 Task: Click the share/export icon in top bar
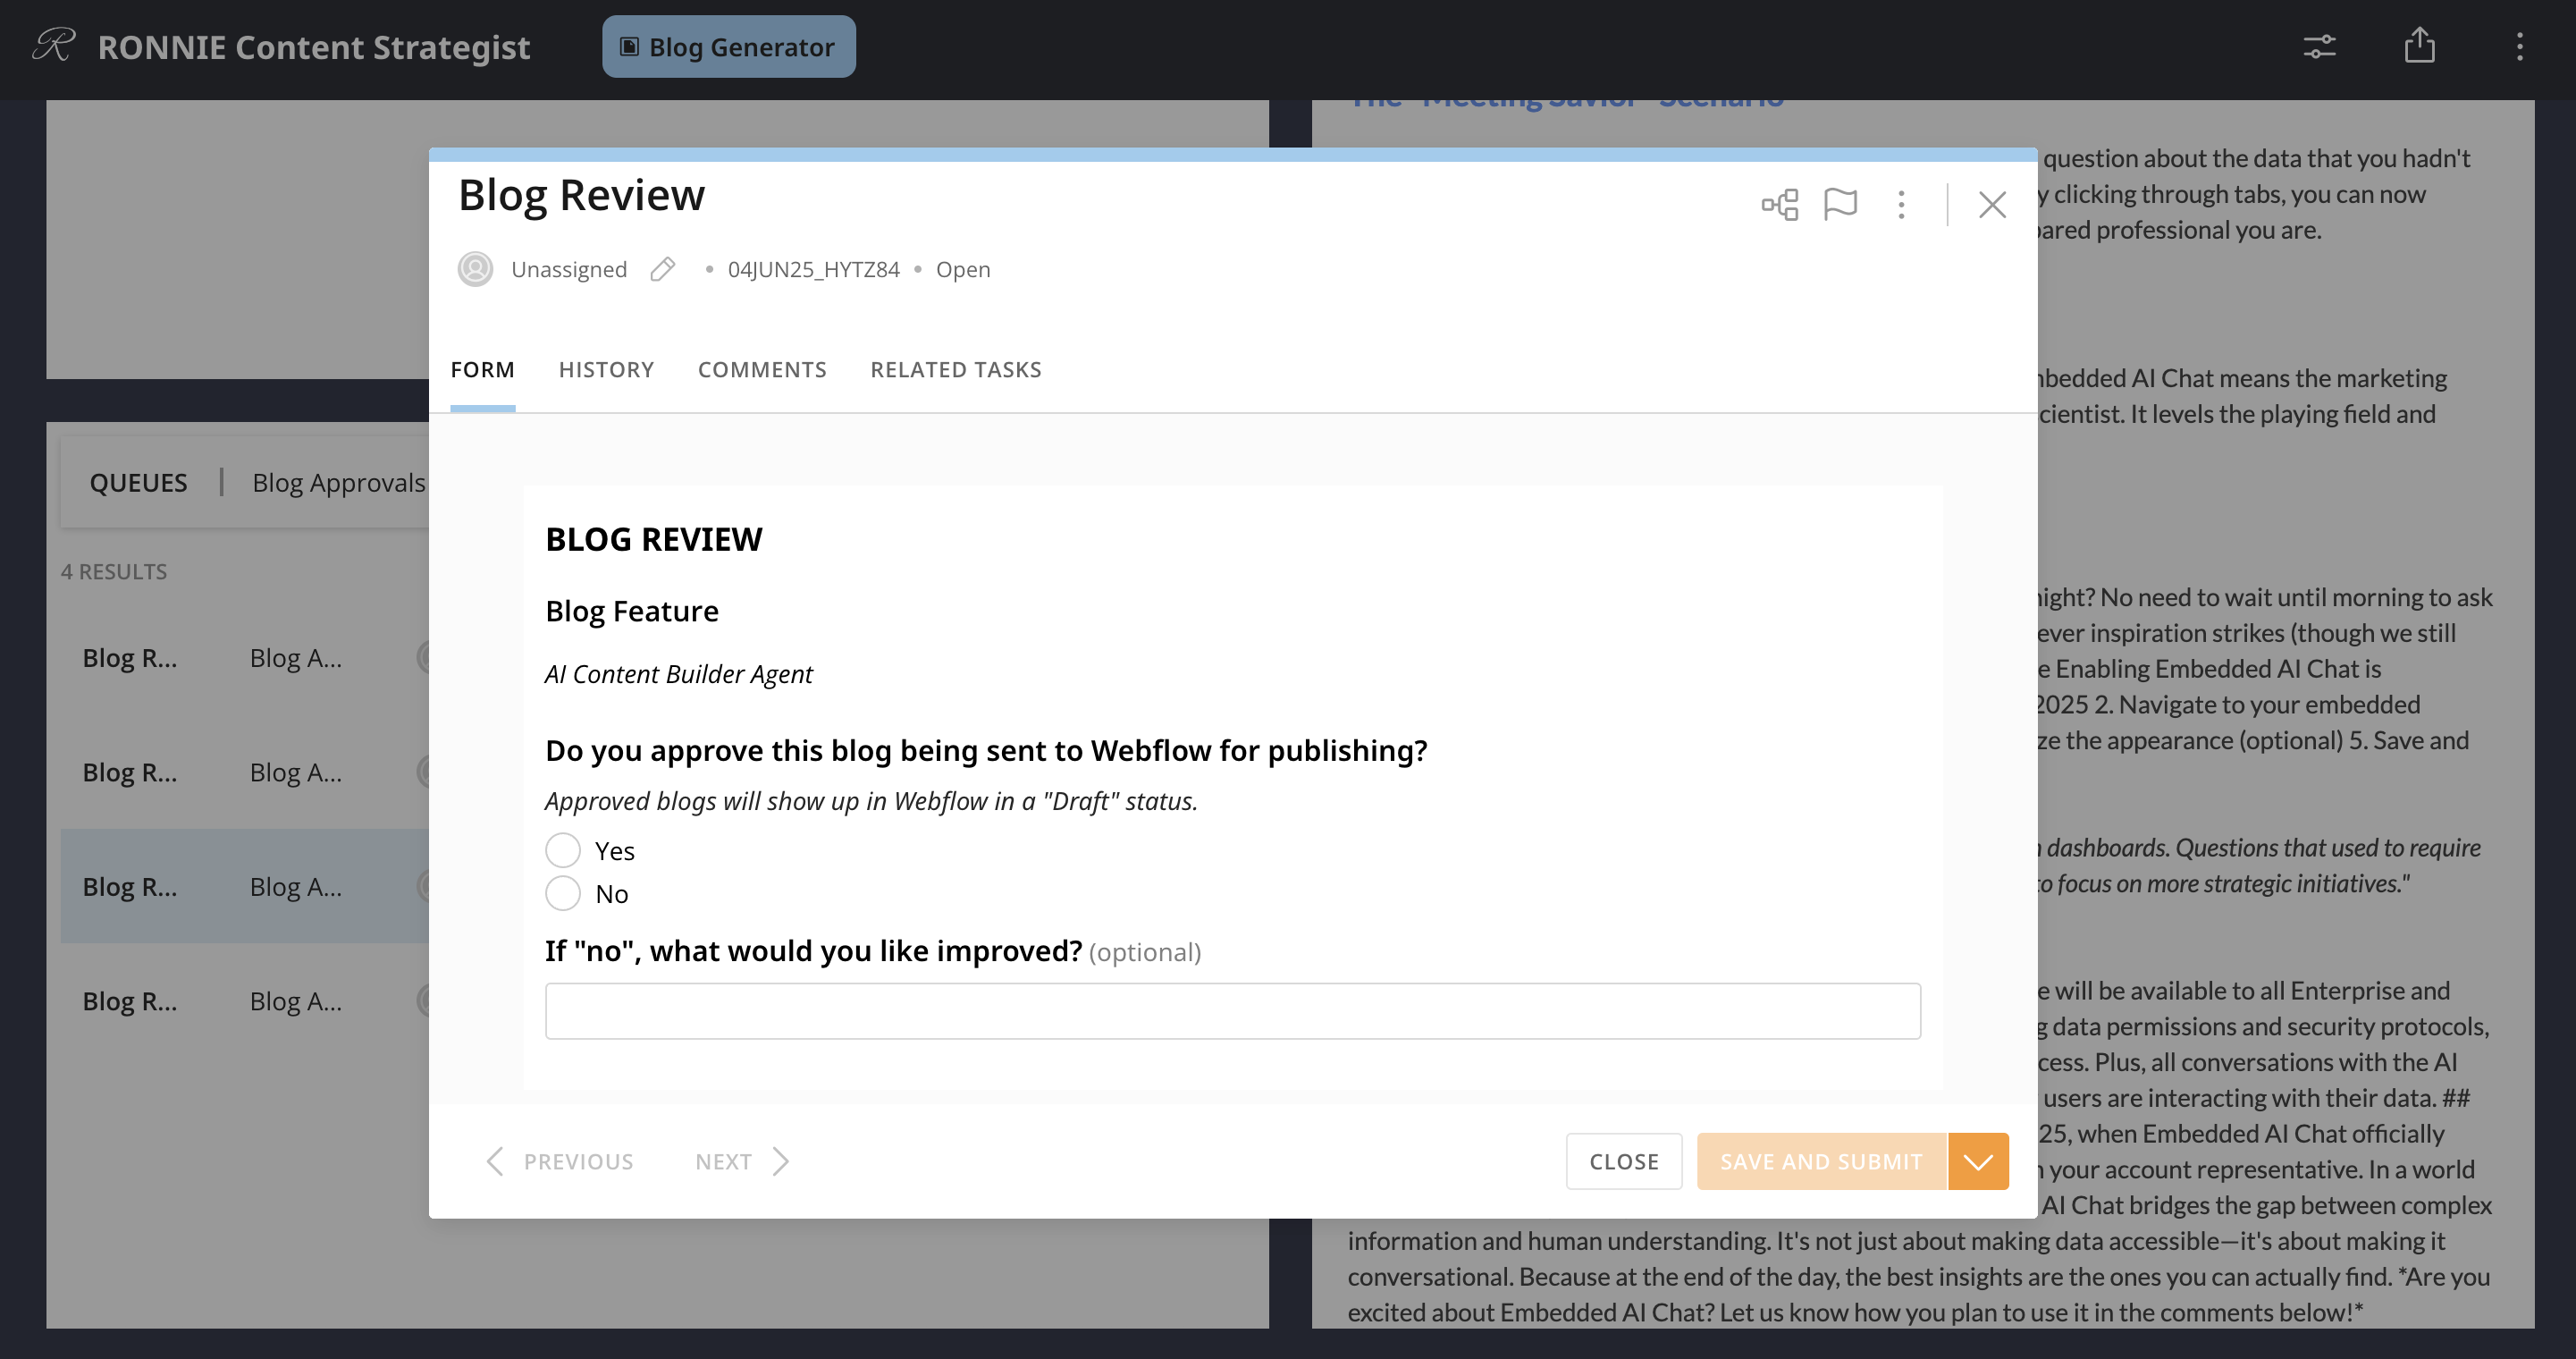tap(2420, 46)
